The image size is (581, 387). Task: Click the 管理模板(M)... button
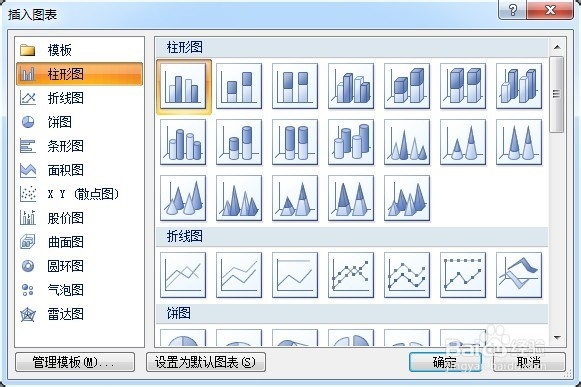pyautogui.click(x=75, y=362)
